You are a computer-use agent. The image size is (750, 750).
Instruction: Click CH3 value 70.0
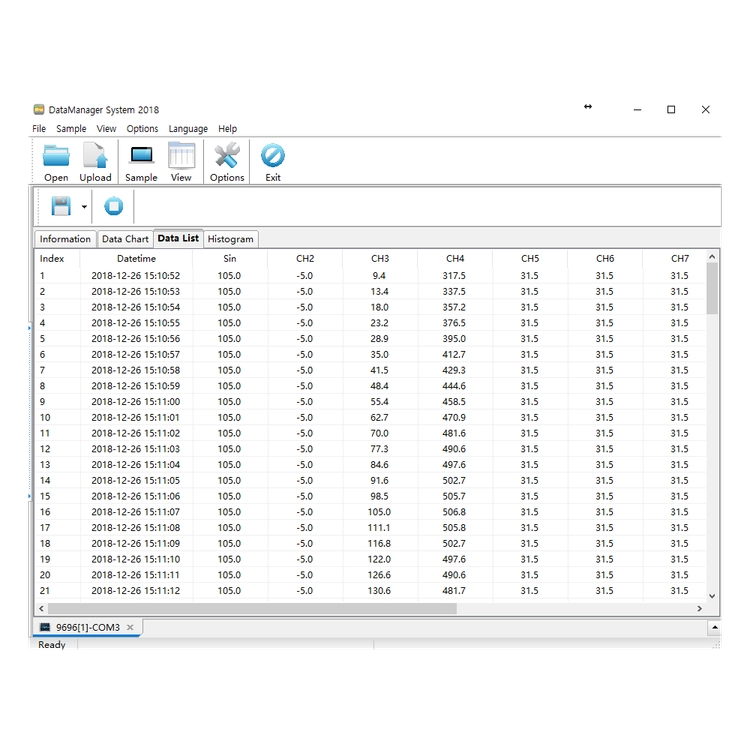click(379, 433)
